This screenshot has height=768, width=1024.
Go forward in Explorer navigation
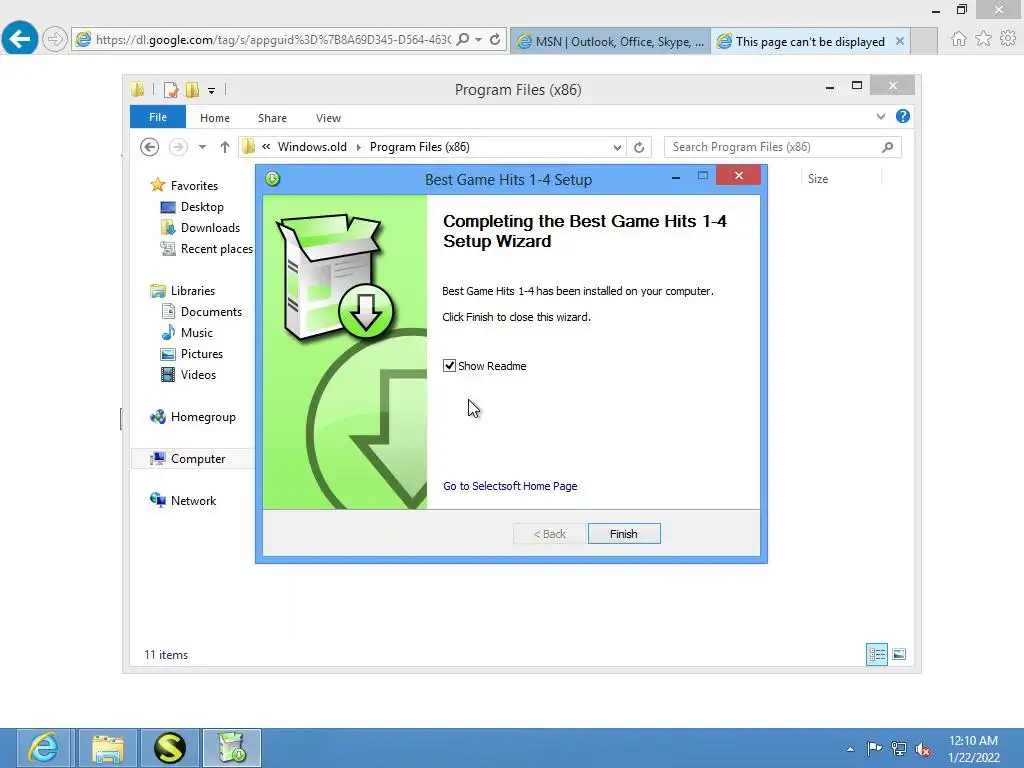tap(178, 147)
